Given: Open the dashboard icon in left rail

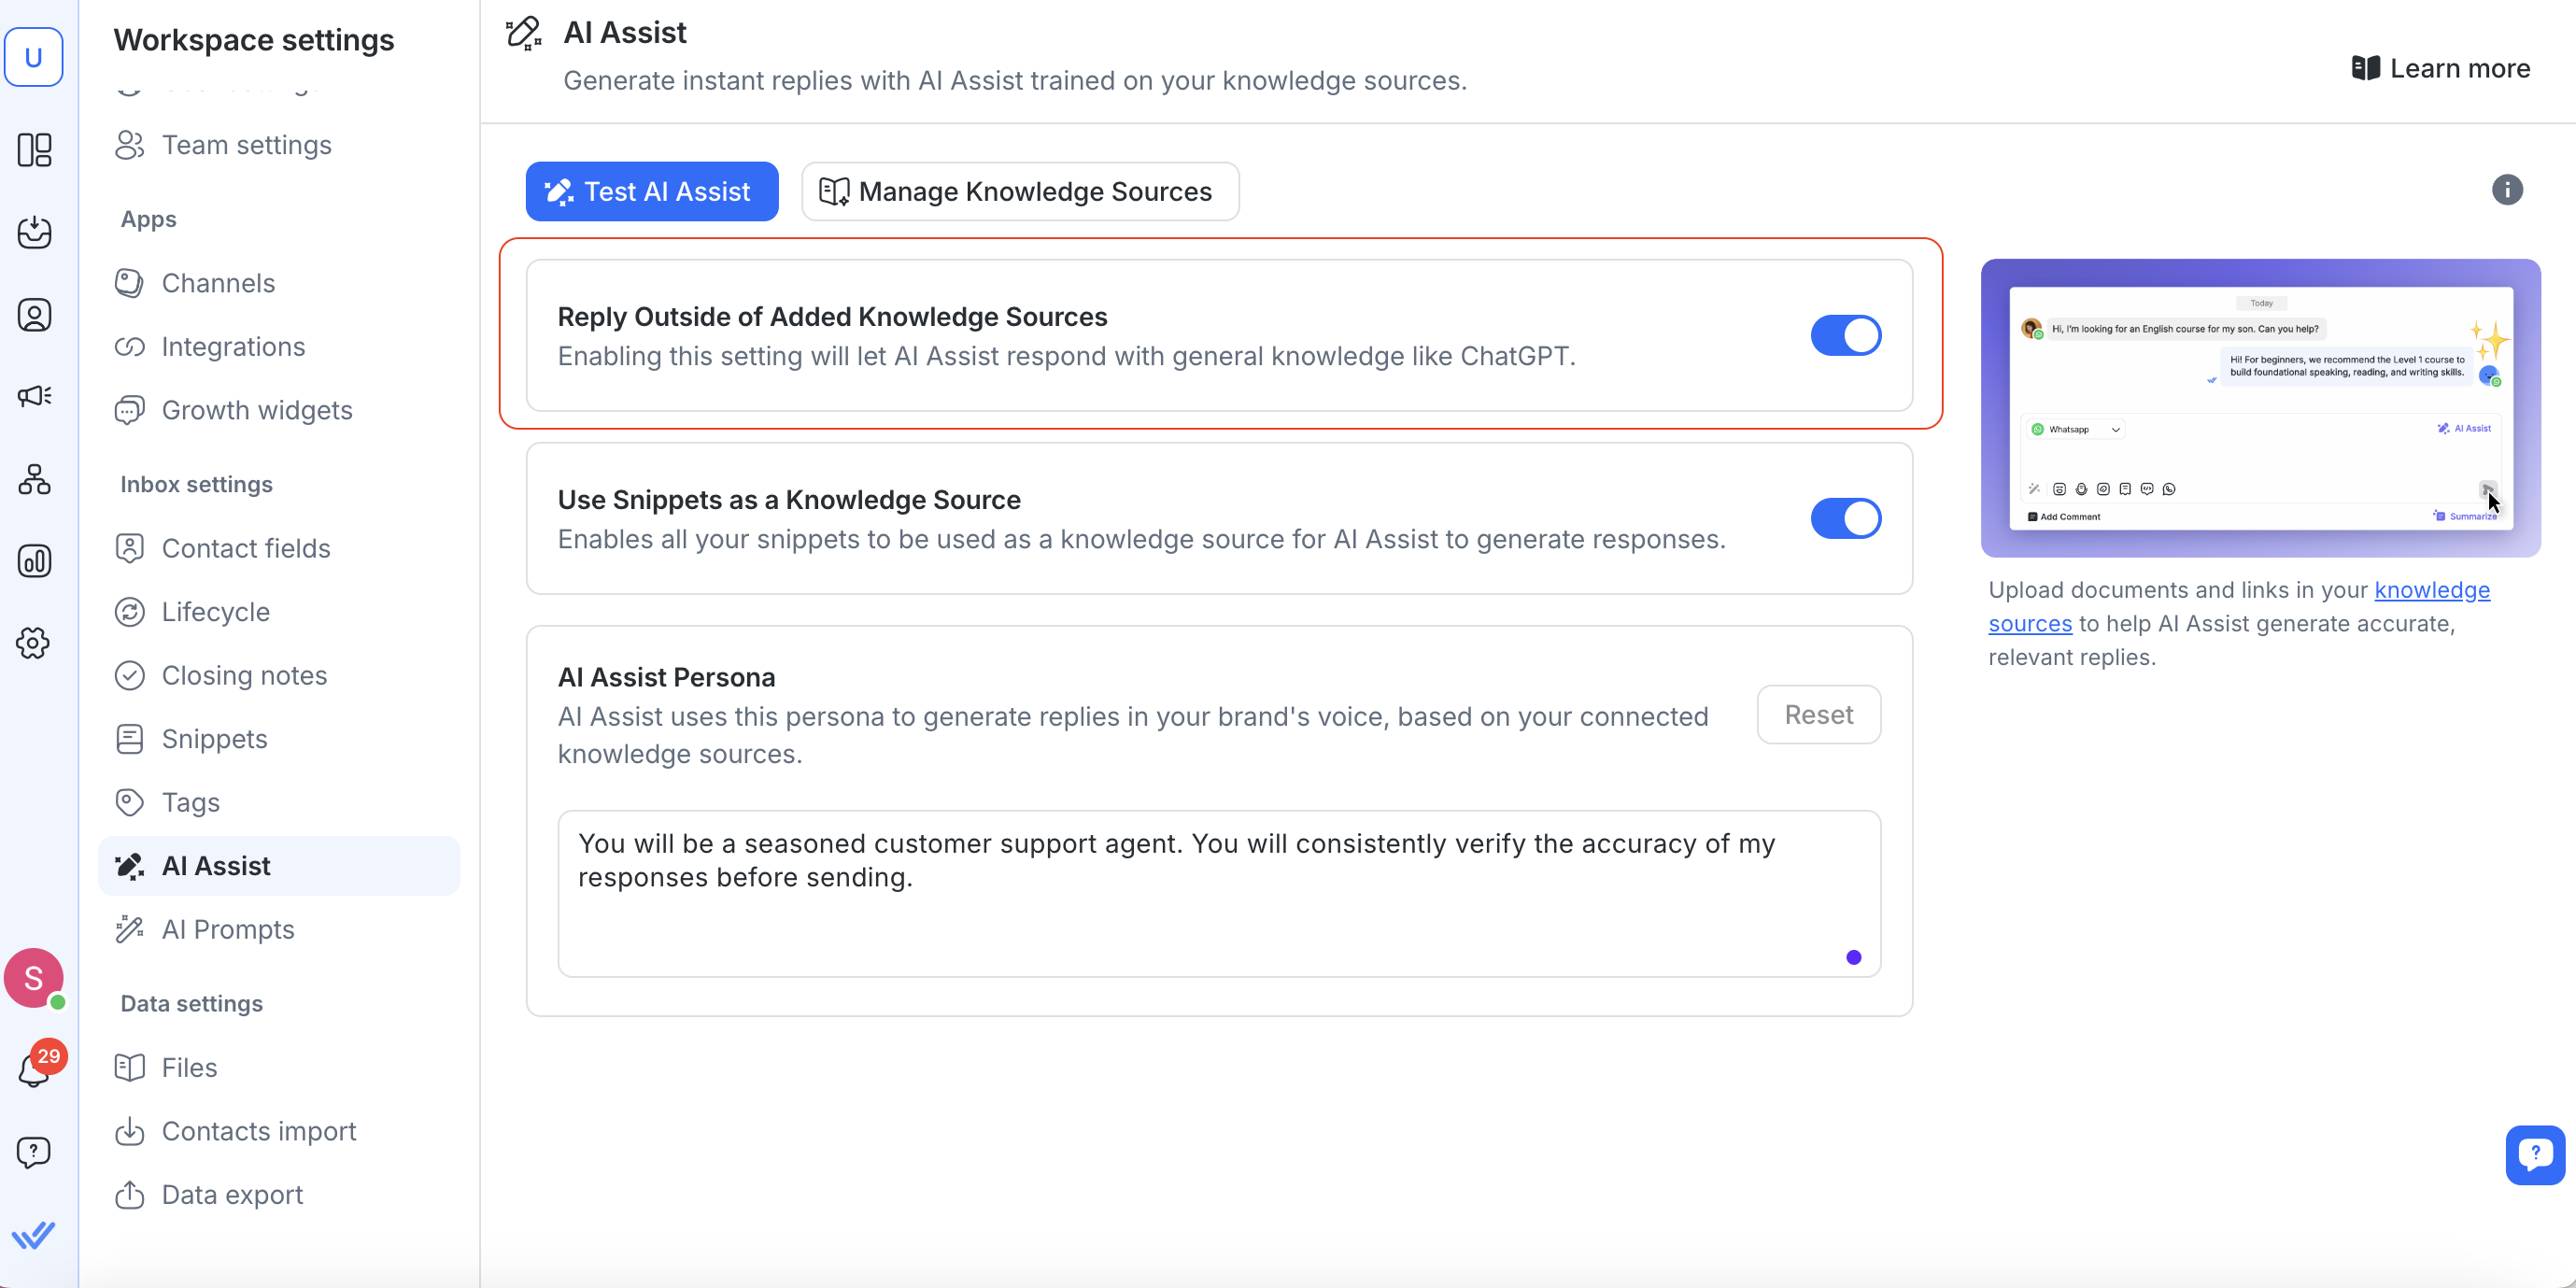Looking at the screenshot, I should (x=34, y=150).
